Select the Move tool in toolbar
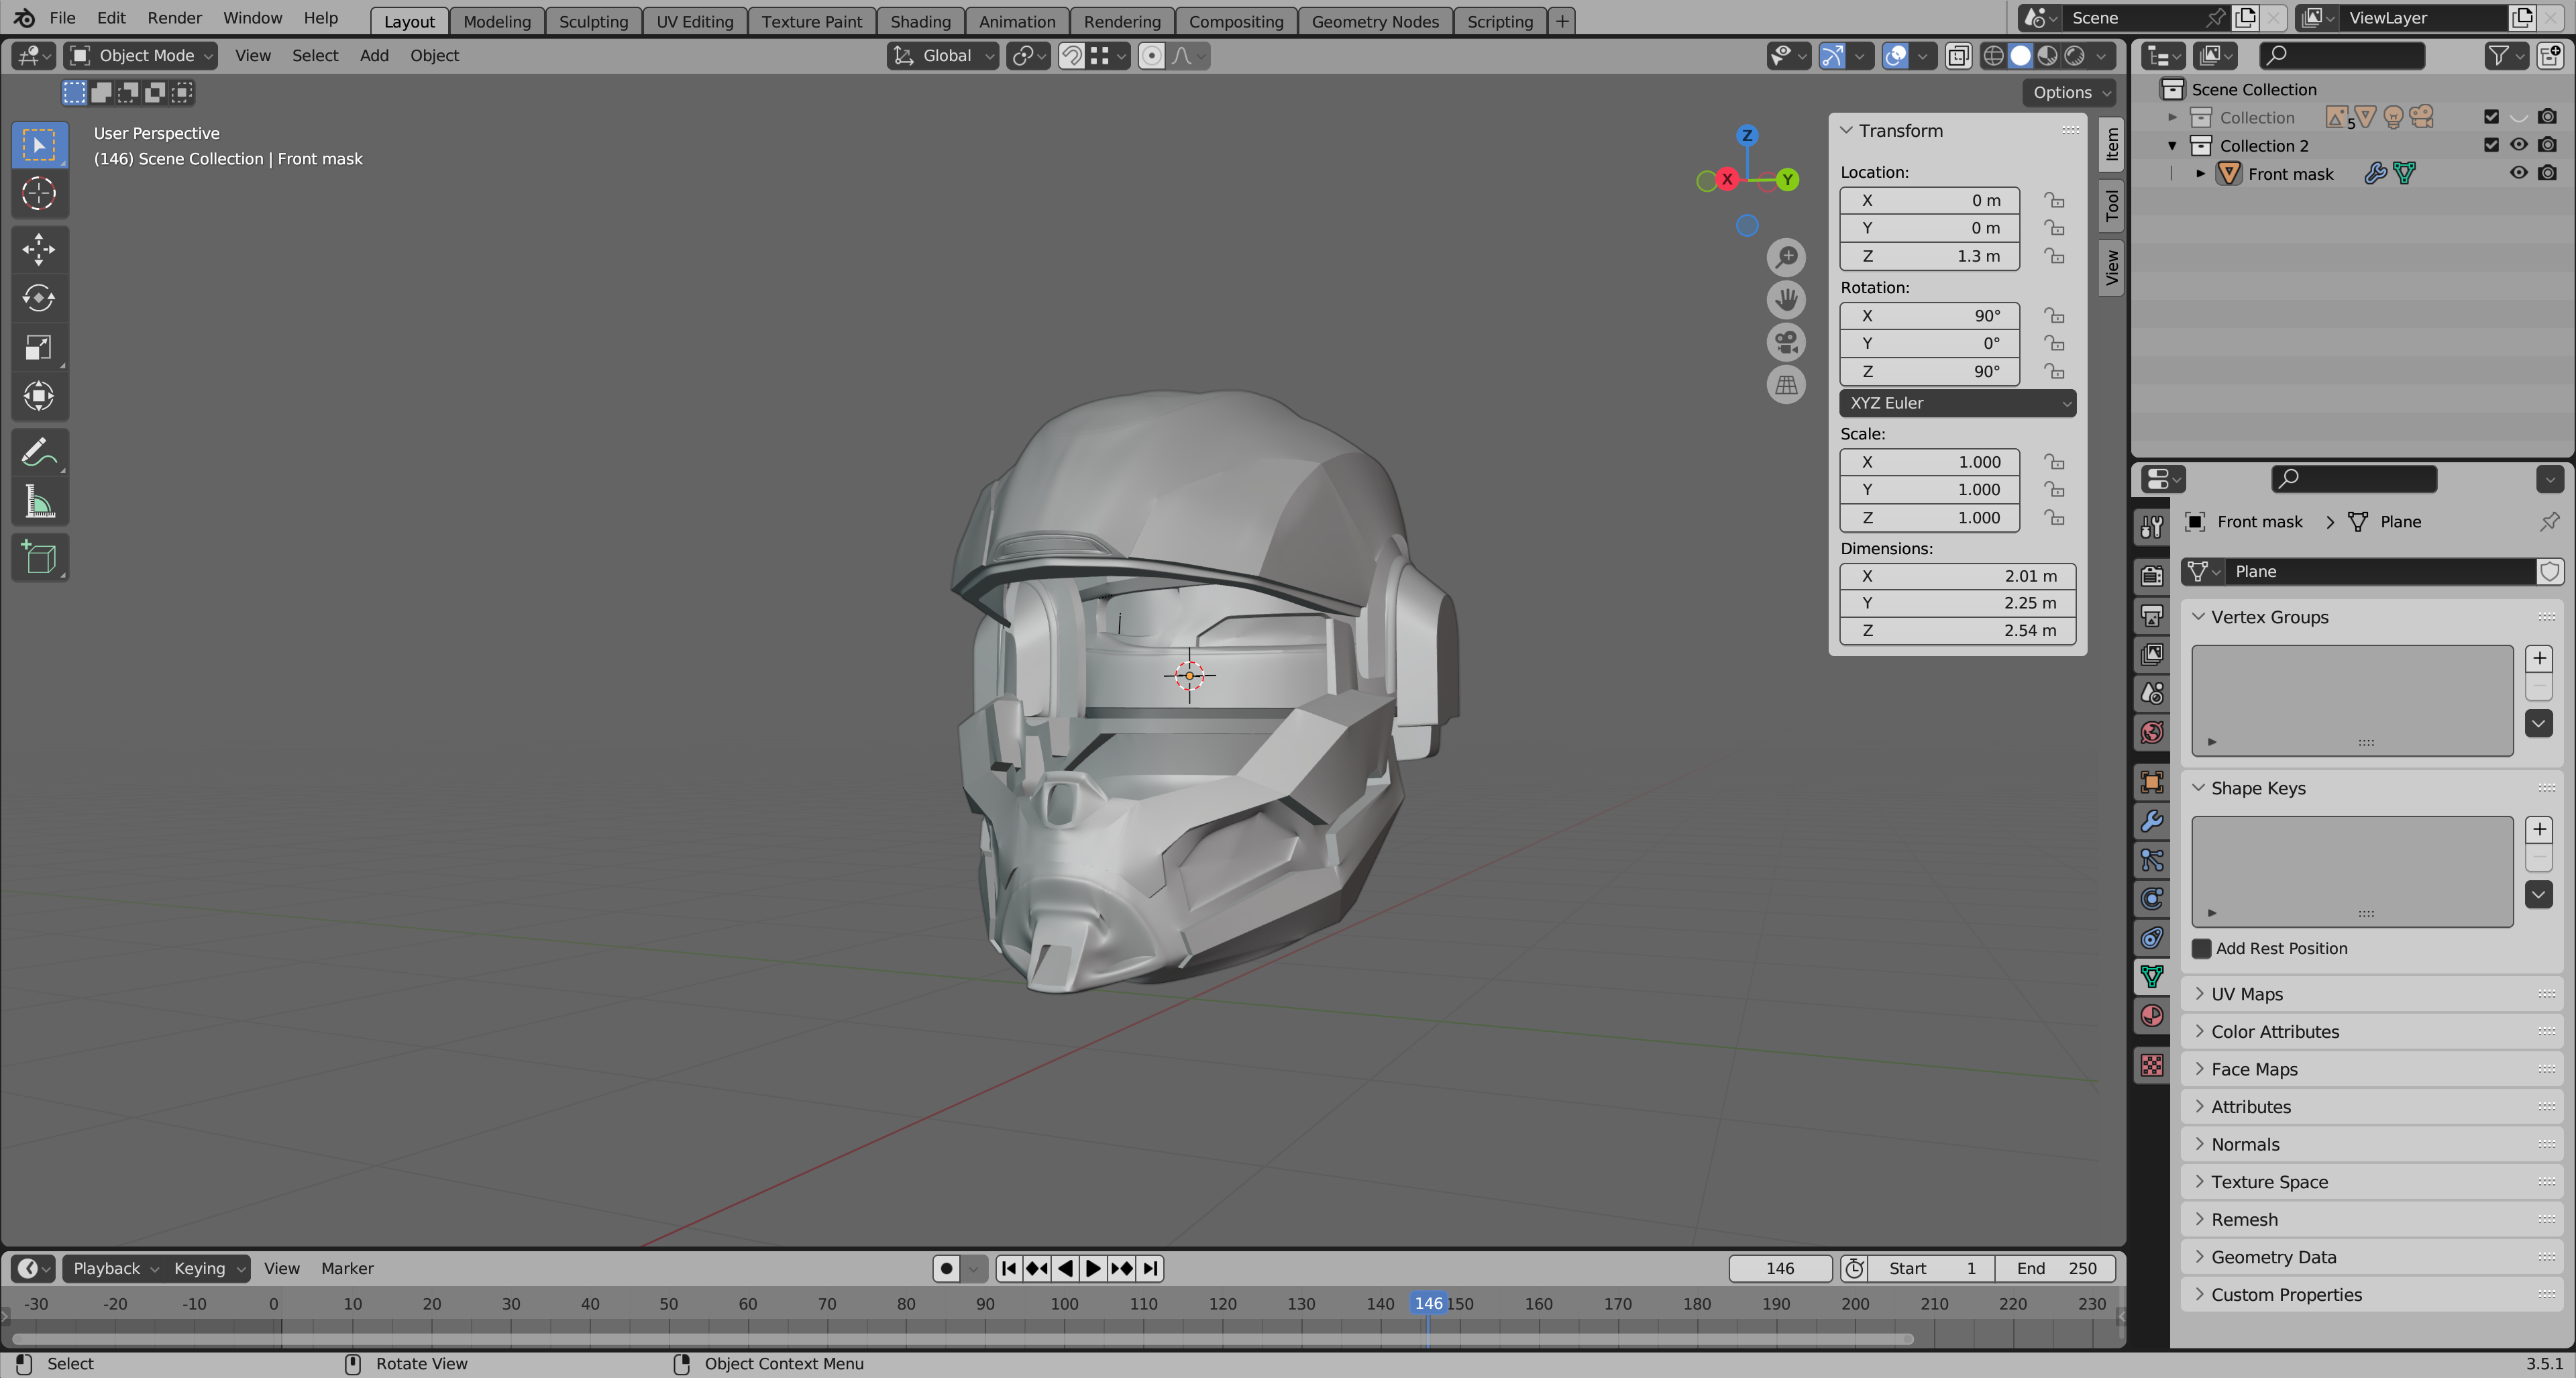This screenshot has width=2576, height=1378. click(39, 249)
